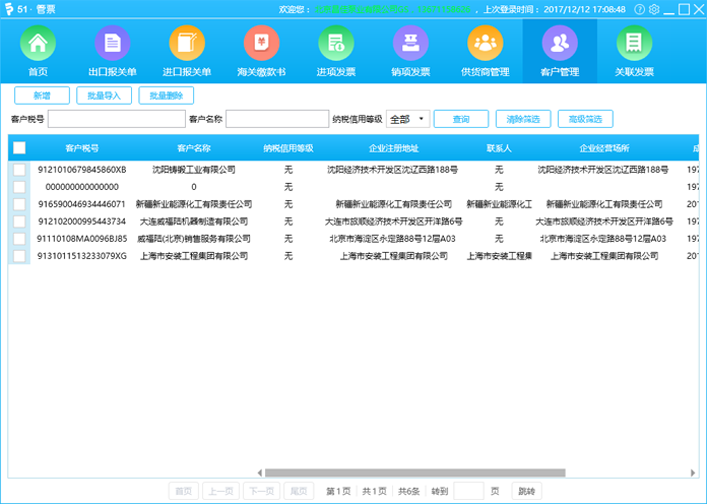Check the row for 沈阳铸锻工业有限公司
707x504 pixels.
tap(20, 170)
